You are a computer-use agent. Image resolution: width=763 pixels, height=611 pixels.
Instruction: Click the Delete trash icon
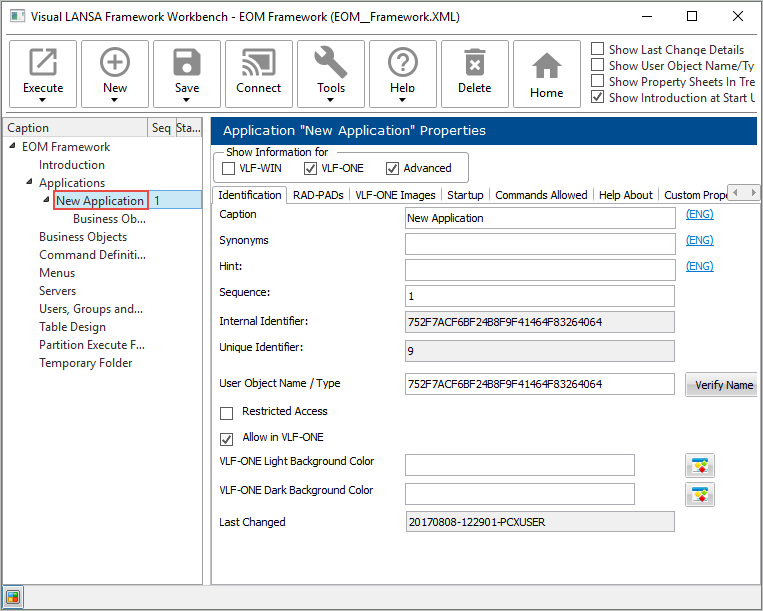(x=475, y=64)
